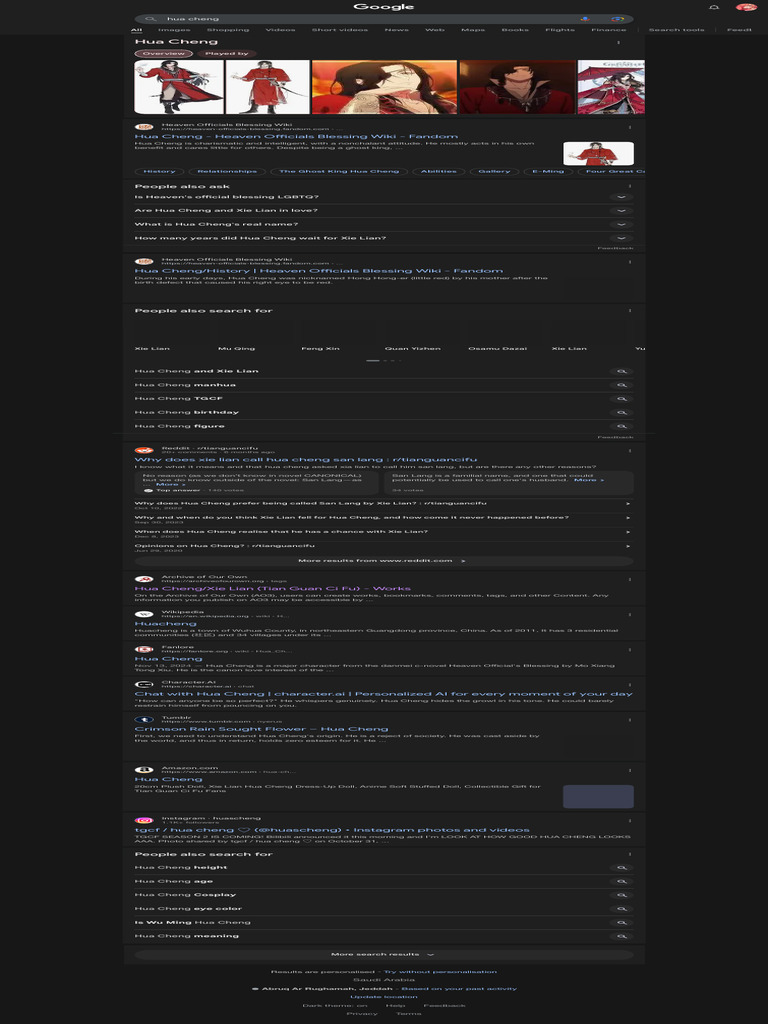The image size is (768, 1024).
Task: Click the Abilities sitelink chip
Action: tap(438, 171)
